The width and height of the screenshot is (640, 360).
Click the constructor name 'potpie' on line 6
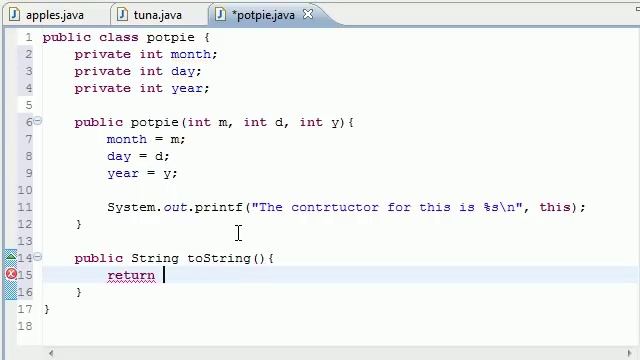point(154,122)
